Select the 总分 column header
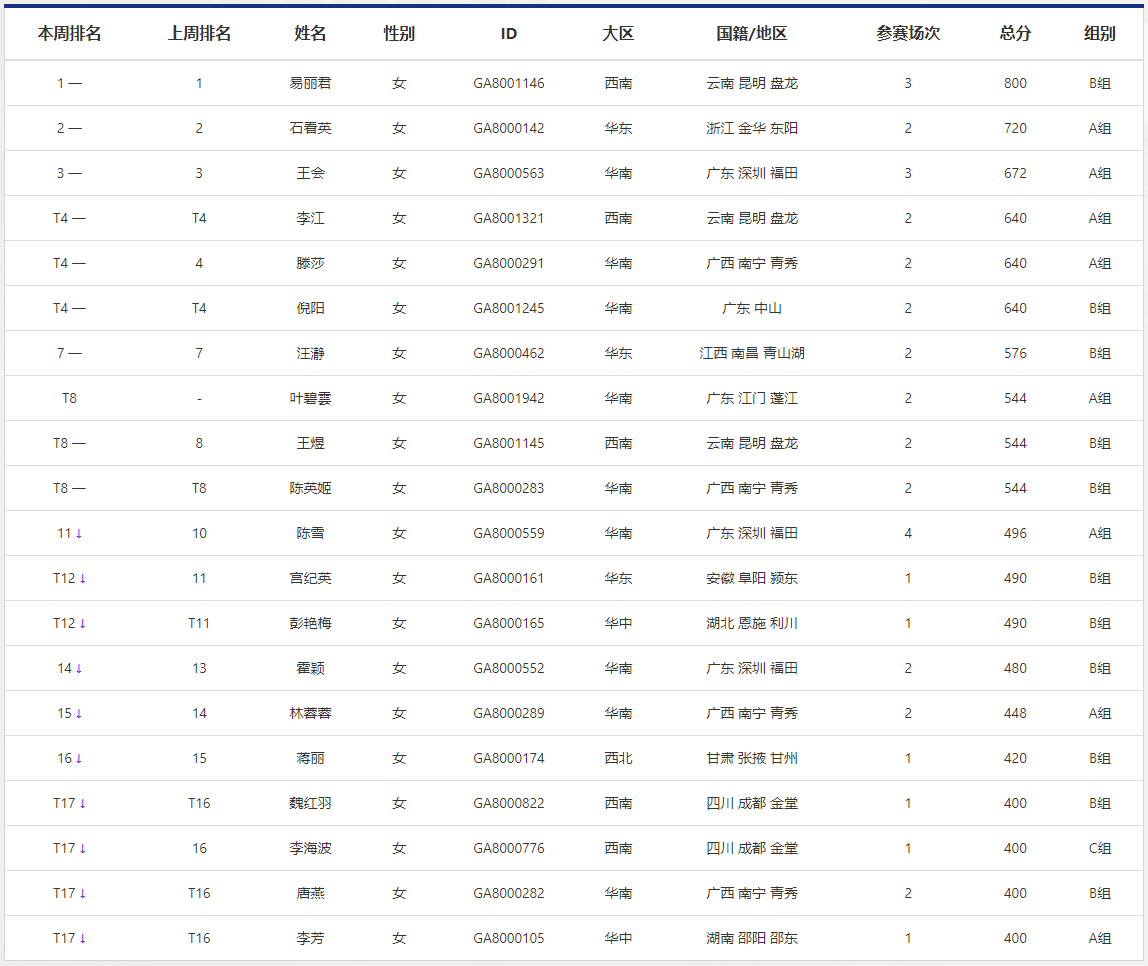Image resolution: width=1148 pixels, height=966 pixels. click(1015, 33)
